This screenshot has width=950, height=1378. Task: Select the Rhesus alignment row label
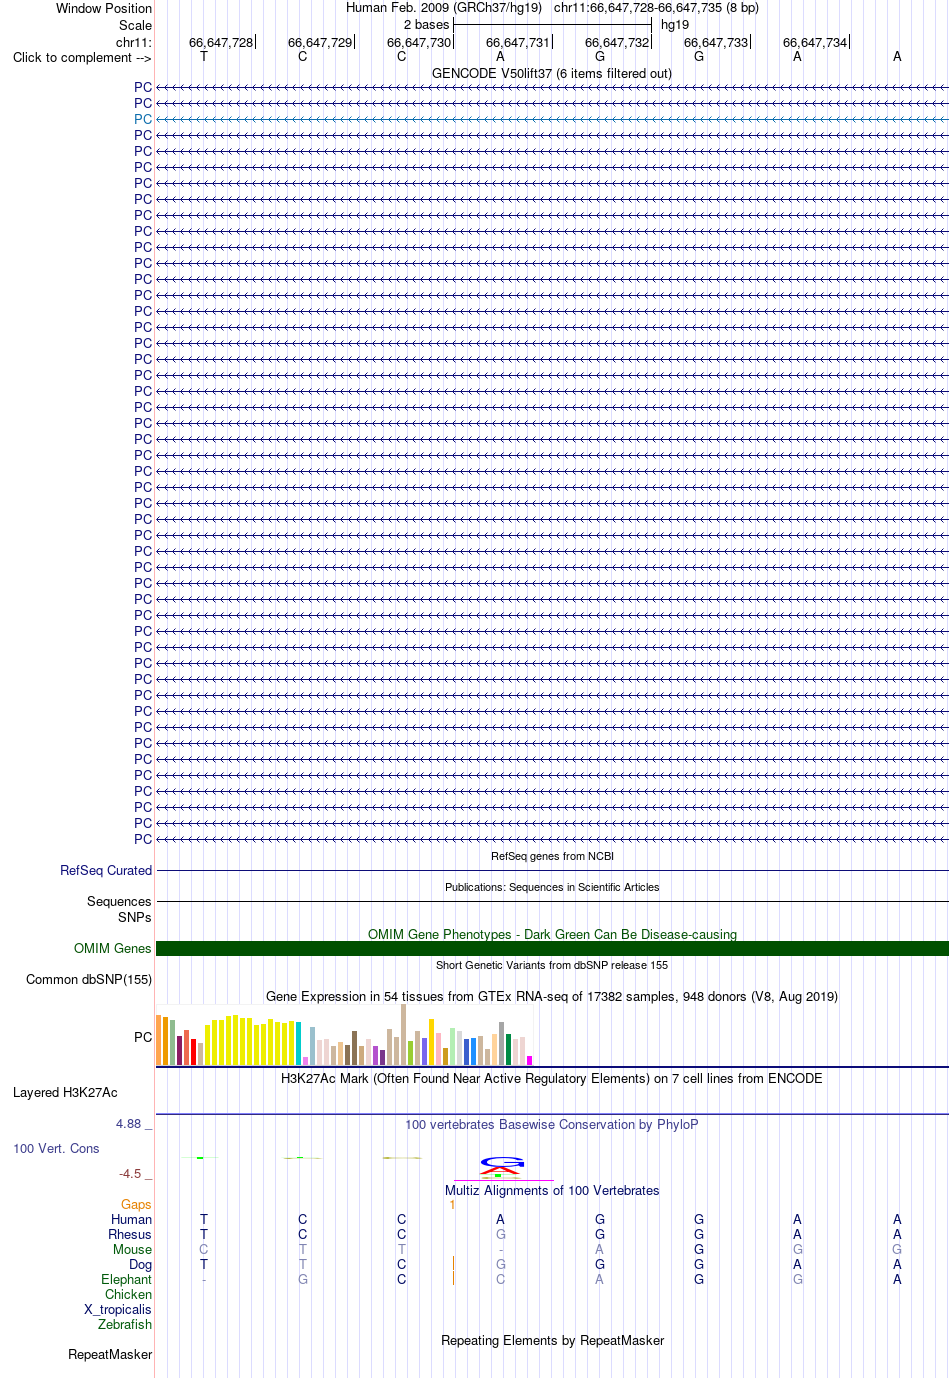pyautogui.click(x=130, y=1234)
